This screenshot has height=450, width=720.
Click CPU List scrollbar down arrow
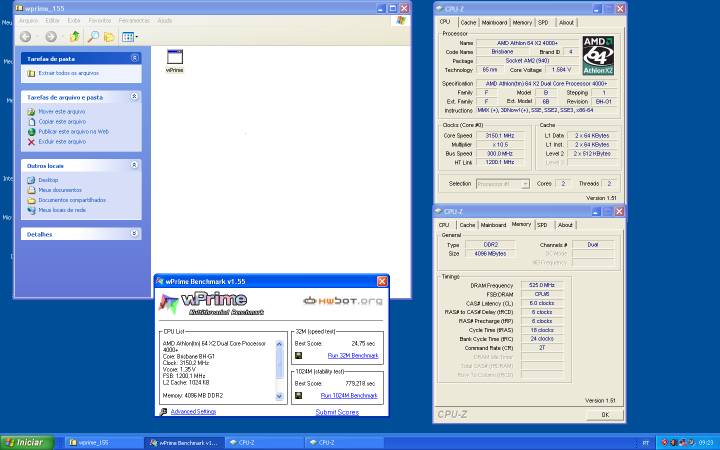[x=279, y=396]
